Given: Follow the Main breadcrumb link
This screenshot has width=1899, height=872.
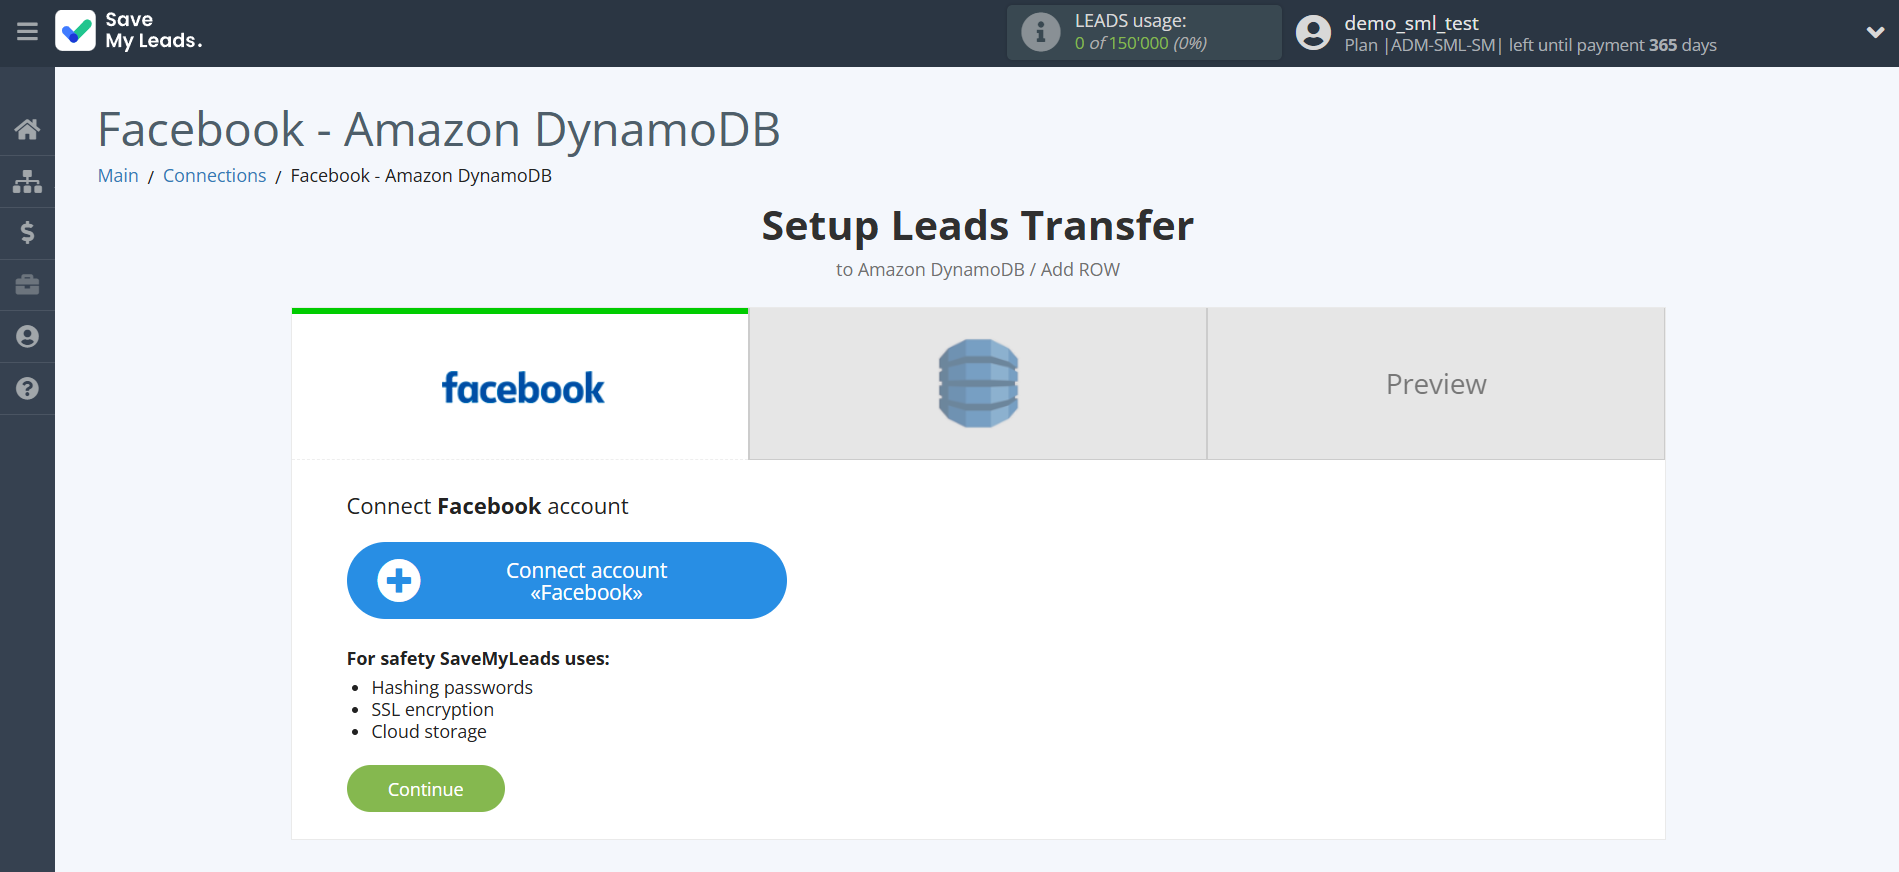Looking at the screenshot, I should pyautogui.click(x=118, y=176).
